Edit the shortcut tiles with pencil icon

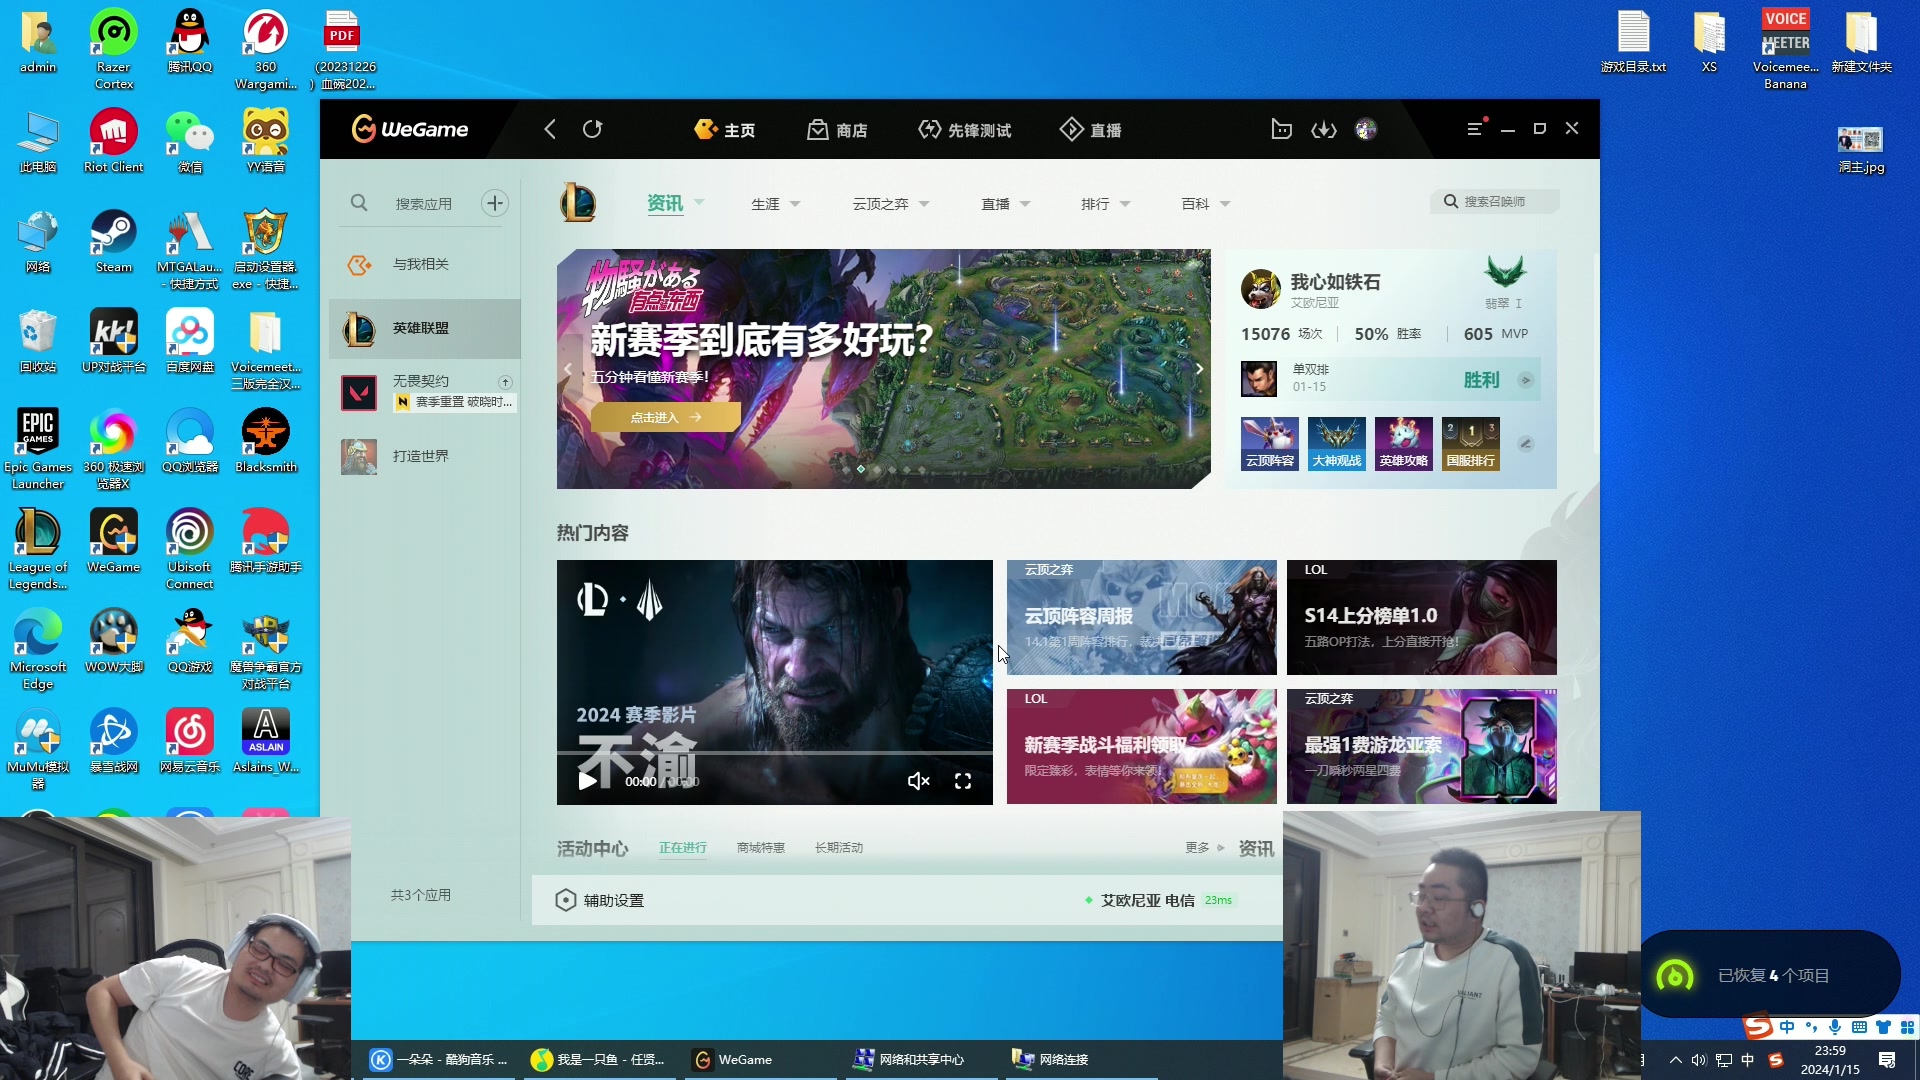coord(1526,444)
